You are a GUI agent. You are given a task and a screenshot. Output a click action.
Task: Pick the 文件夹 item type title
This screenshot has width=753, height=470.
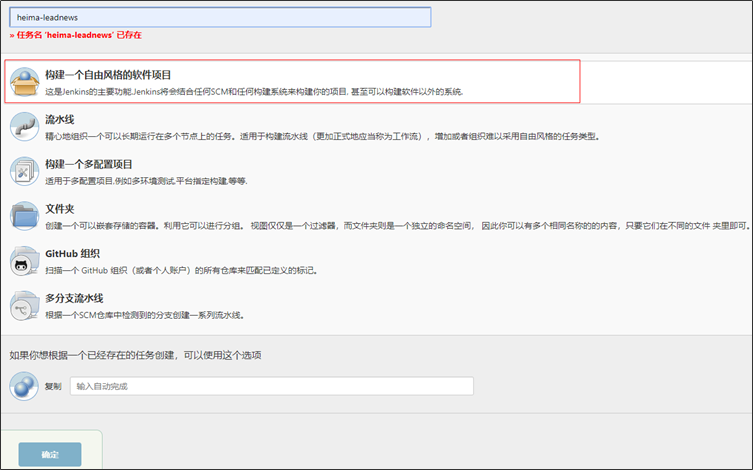[60, 209]
